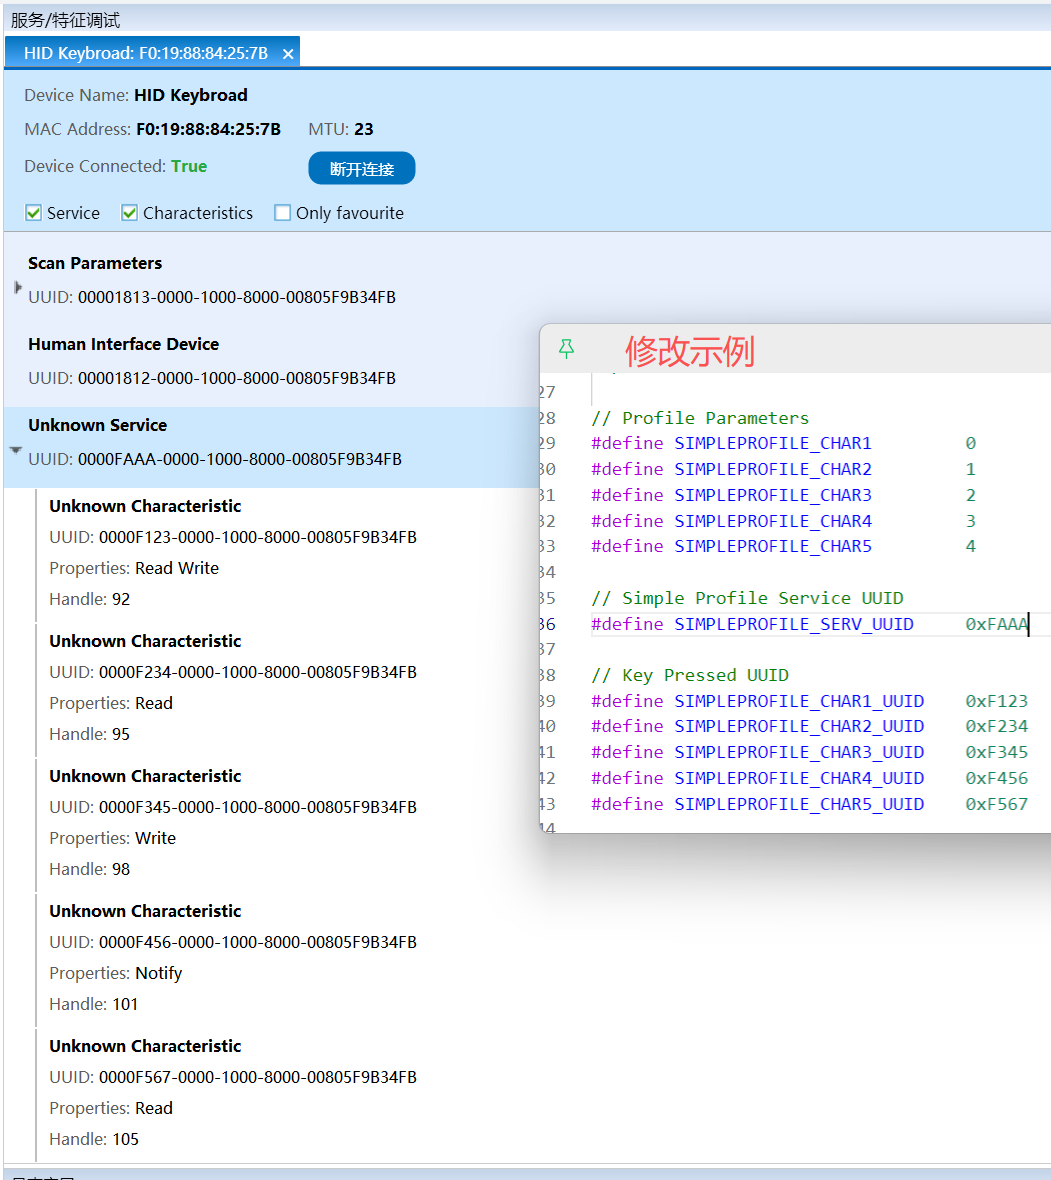
Task: Click Device Name HID Keybroad text
Action: pos(136,96)
